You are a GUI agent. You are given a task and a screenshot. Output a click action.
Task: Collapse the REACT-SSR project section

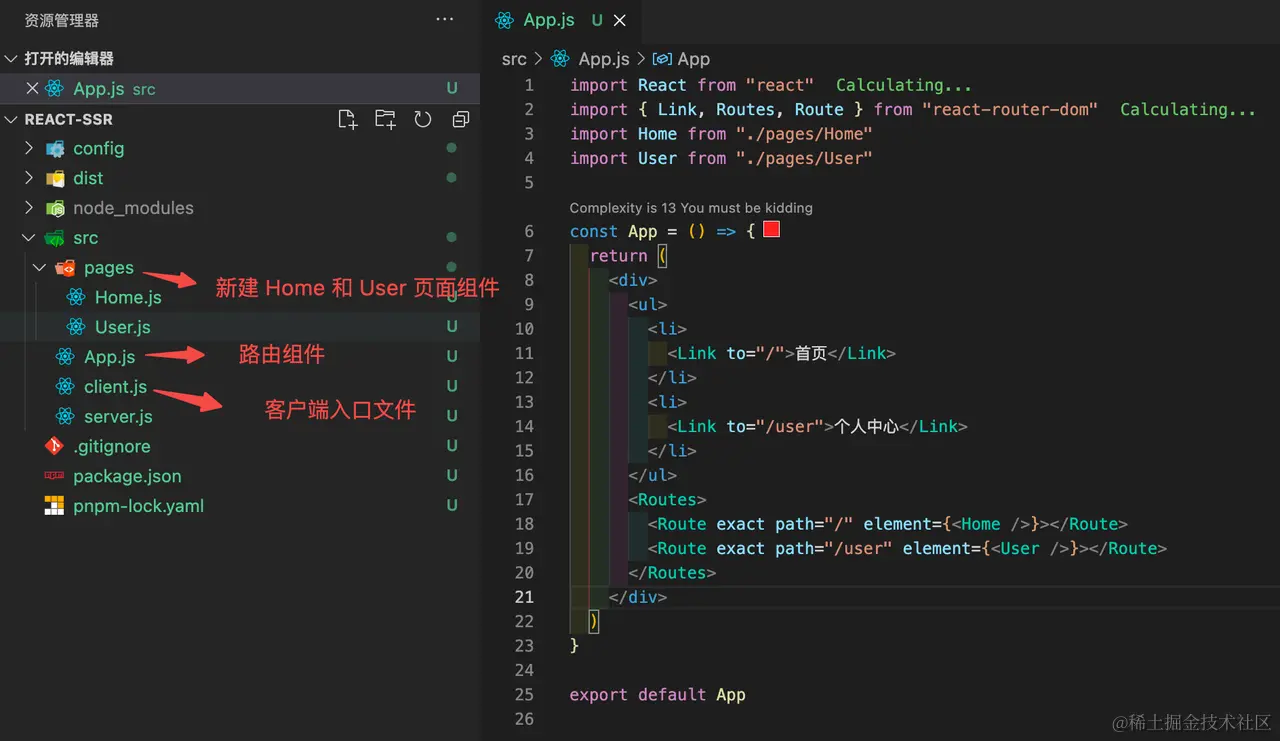(12, 119)
